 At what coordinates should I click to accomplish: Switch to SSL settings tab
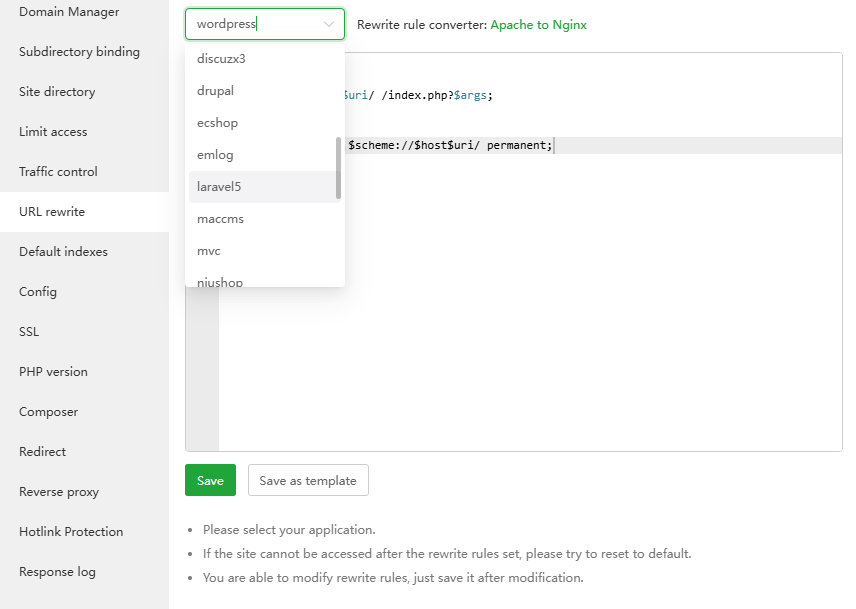[x=29, y=332]
